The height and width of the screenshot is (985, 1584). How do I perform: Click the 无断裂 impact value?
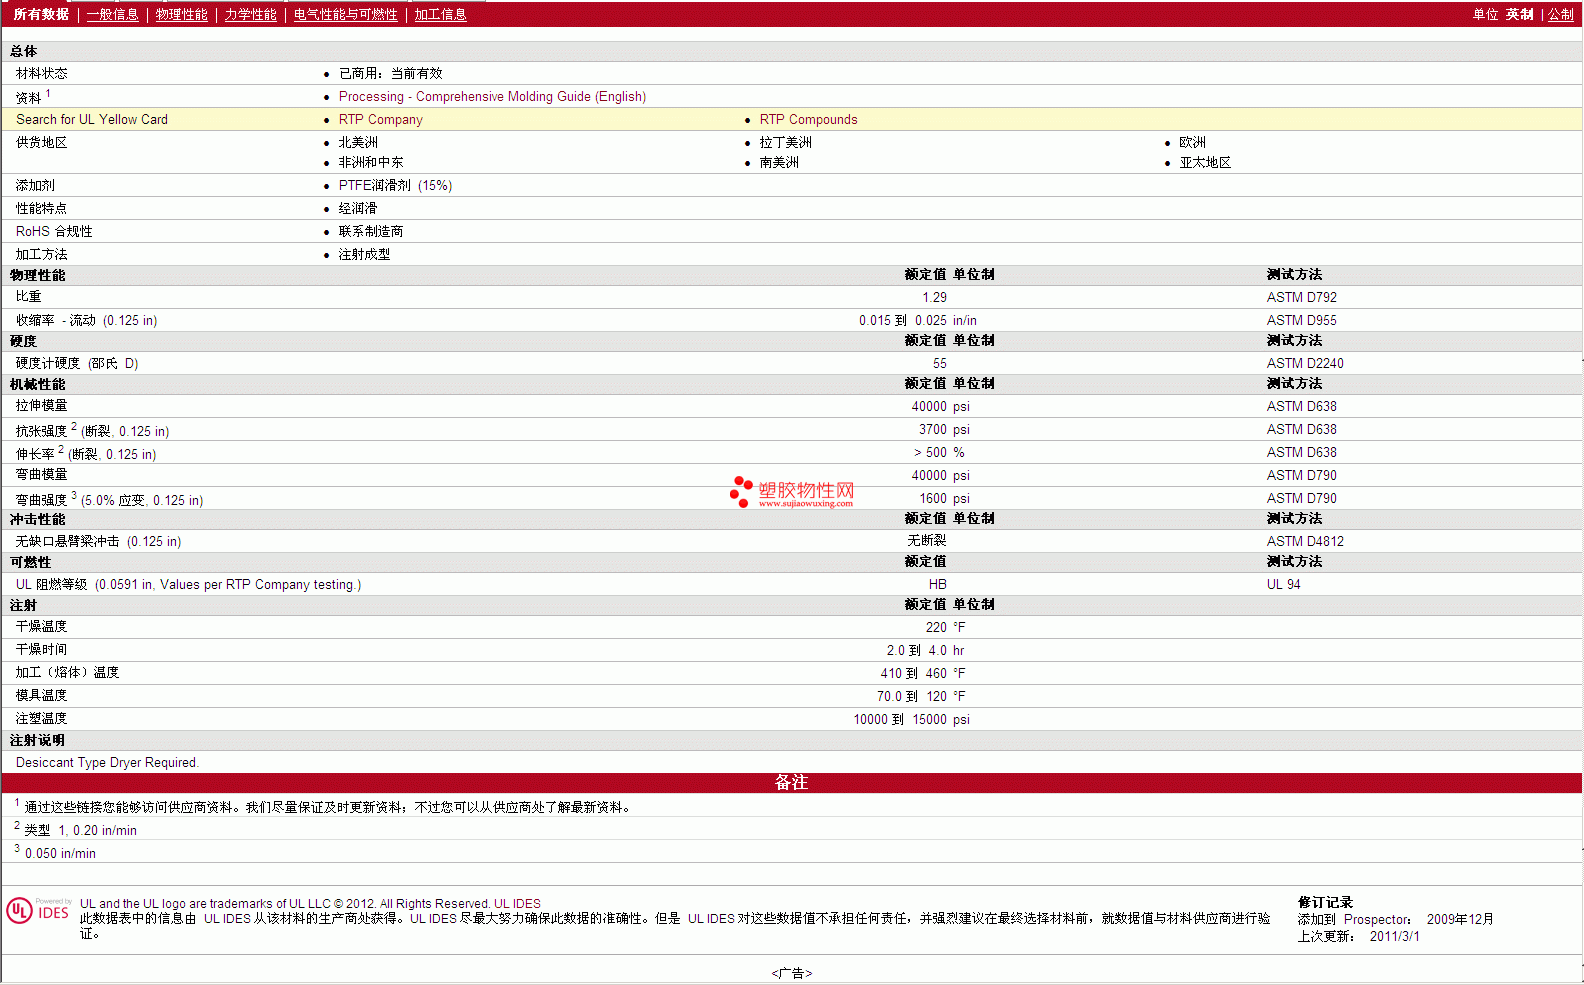[x=927, y=540]
